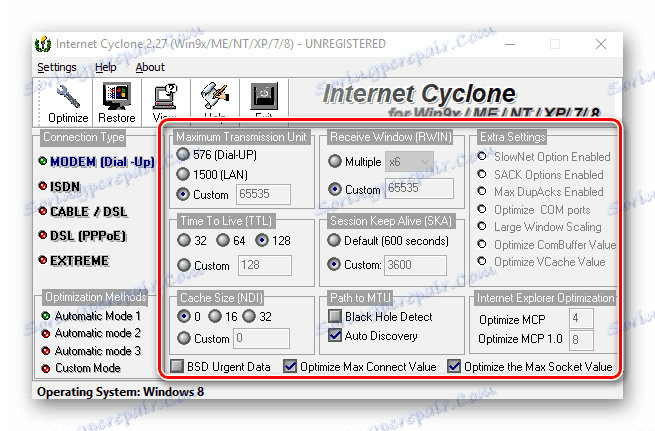Set Cache Size to 16

pyautogui.click(x=215, y=316)
